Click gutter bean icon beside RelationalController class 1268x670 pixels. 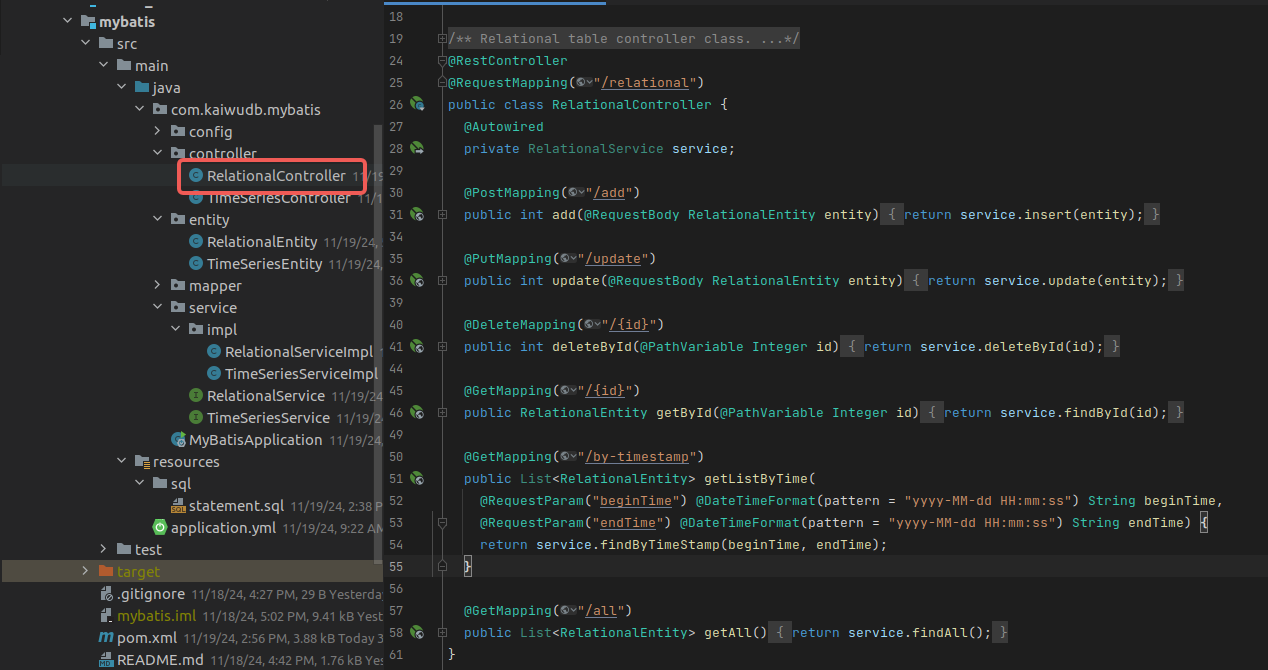point(417,104)
